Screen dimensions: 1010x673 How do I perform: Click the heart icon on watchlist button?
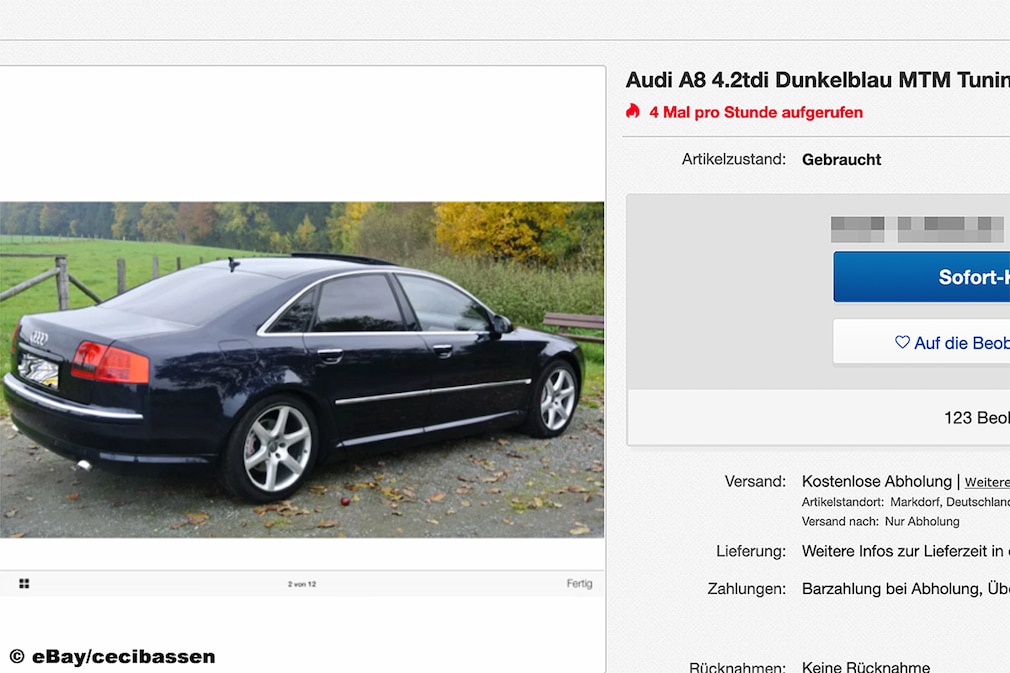[x=902, y=342]
